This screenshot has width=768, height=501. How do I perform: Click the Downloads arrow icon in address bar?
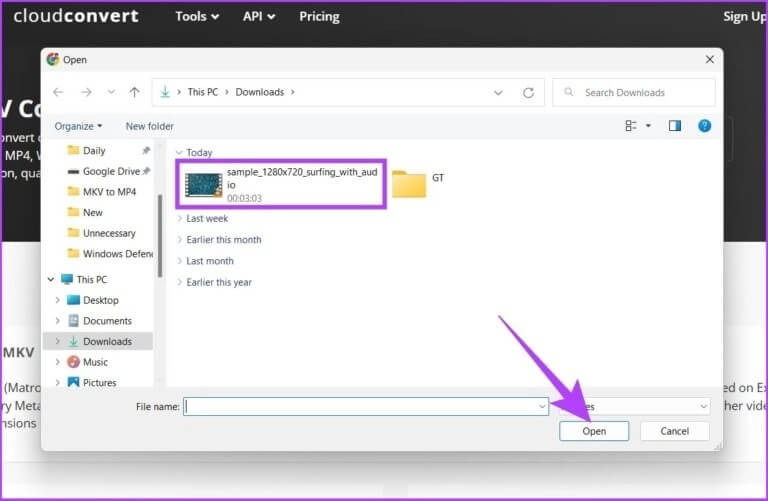(x=165, y=92)
